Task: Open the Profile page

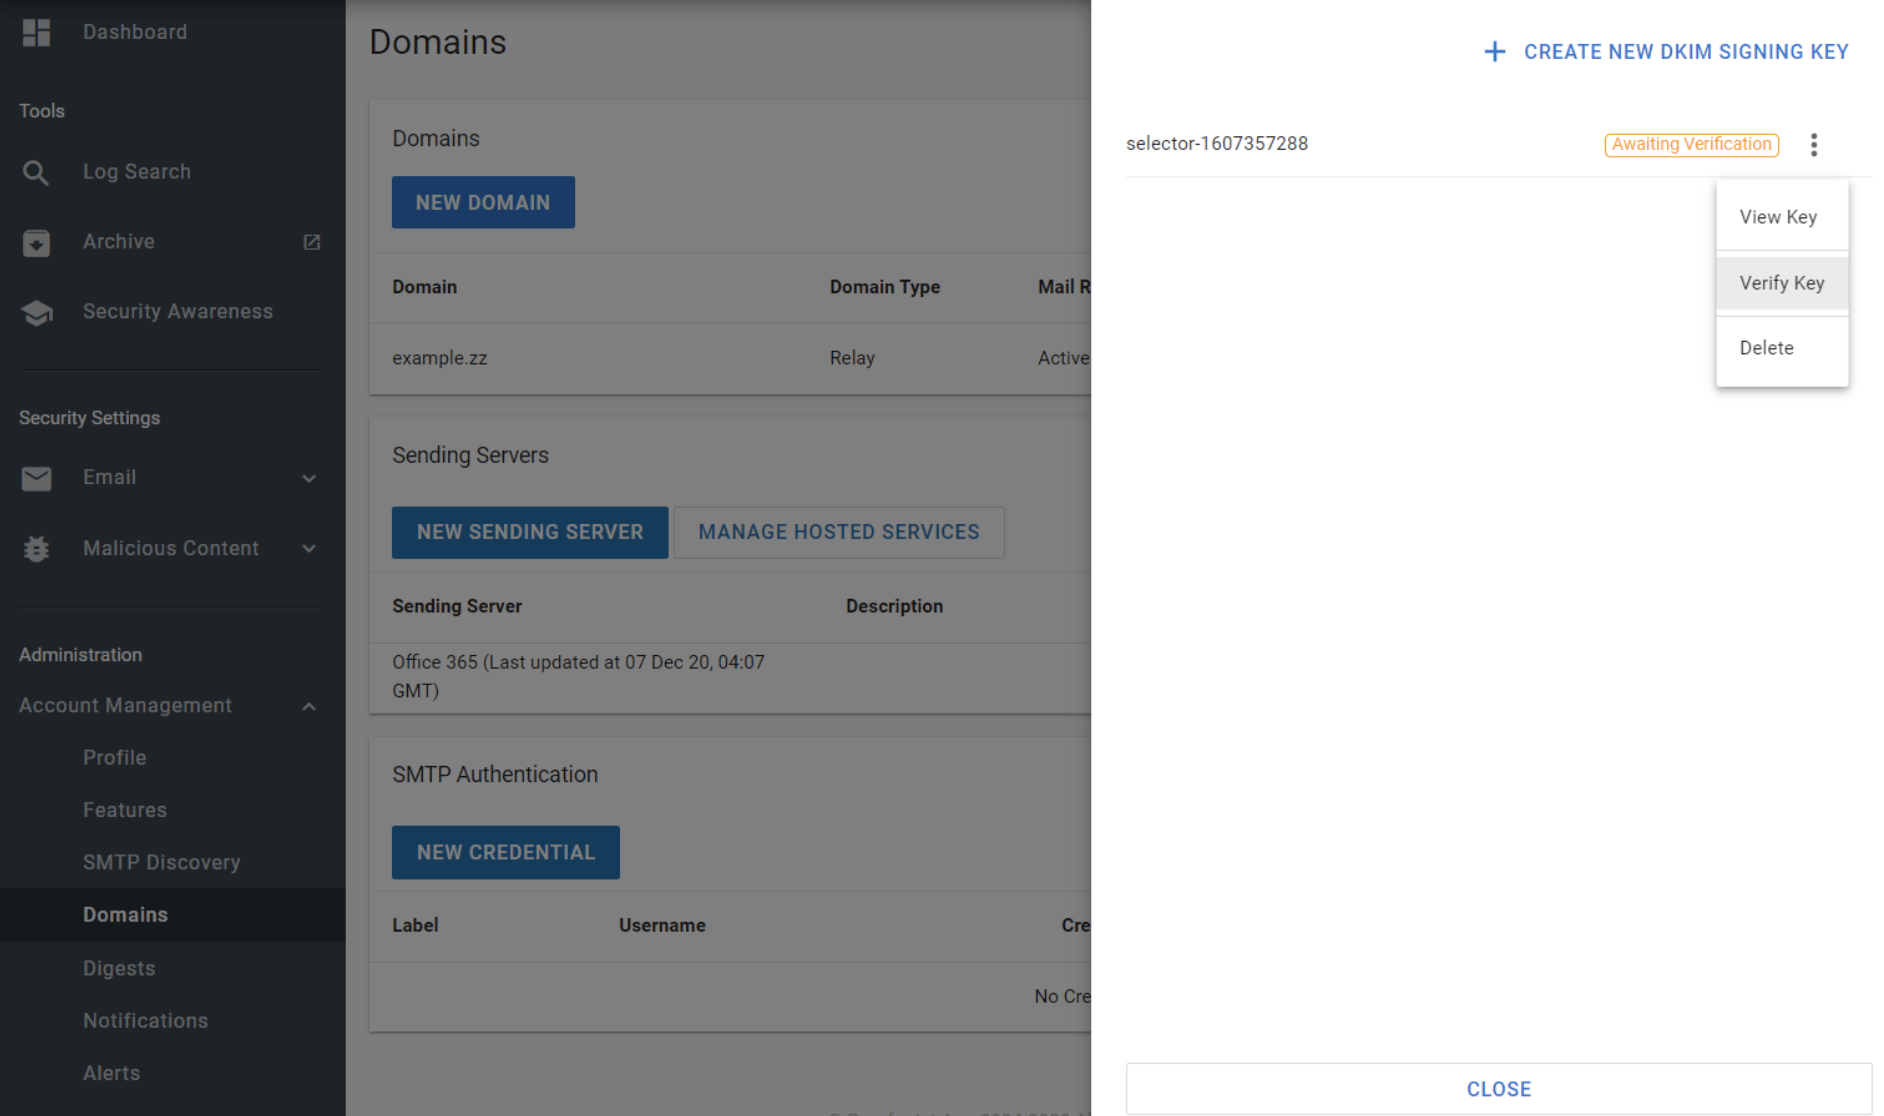Action: coord(115,758)
